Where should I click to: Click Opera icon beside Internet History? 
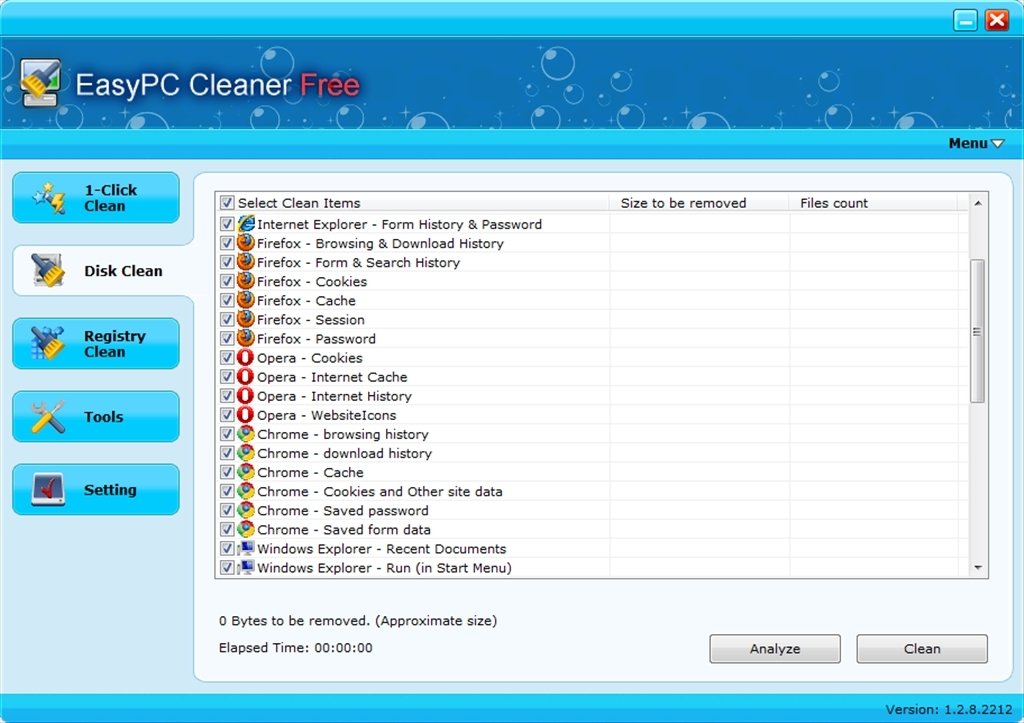click(246, 395)
